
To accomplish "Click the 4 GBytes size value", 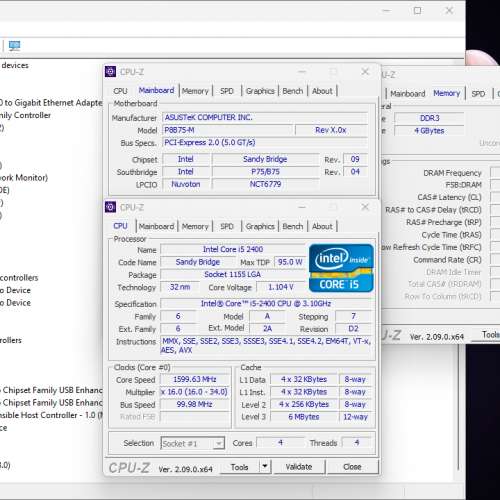I will [429, 131].
